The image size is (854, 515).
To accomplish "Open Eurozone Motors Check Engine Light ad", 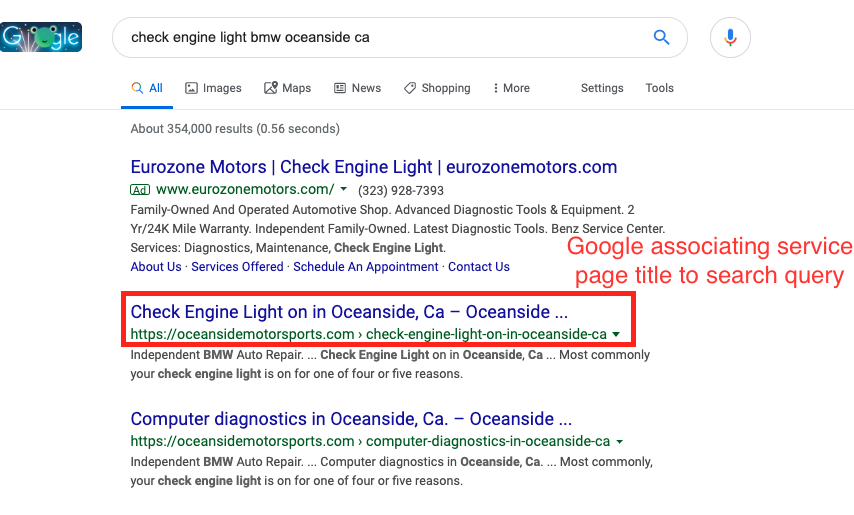I will coord(374,167).
